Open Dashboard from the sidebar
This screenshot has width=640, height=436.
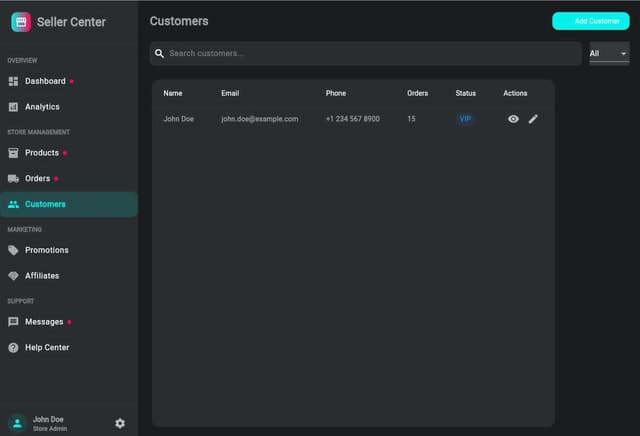click(x=45, y=81)
